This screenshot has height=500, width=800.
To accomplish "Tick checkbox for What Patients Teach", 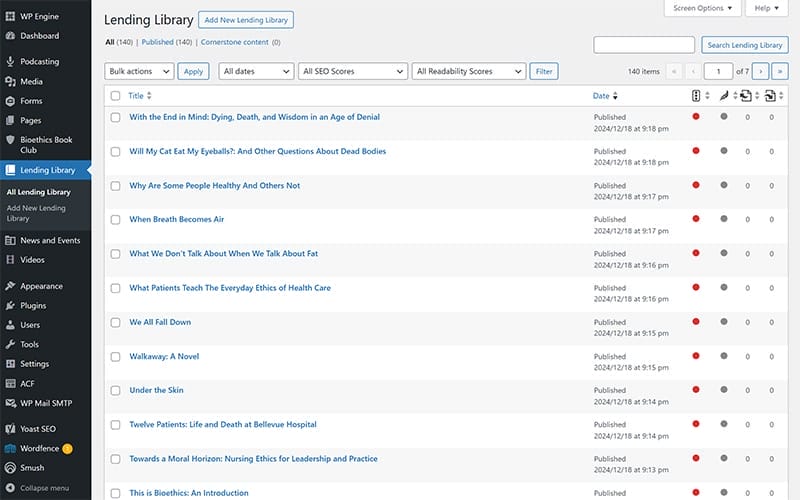I will [x=115, y=288].
